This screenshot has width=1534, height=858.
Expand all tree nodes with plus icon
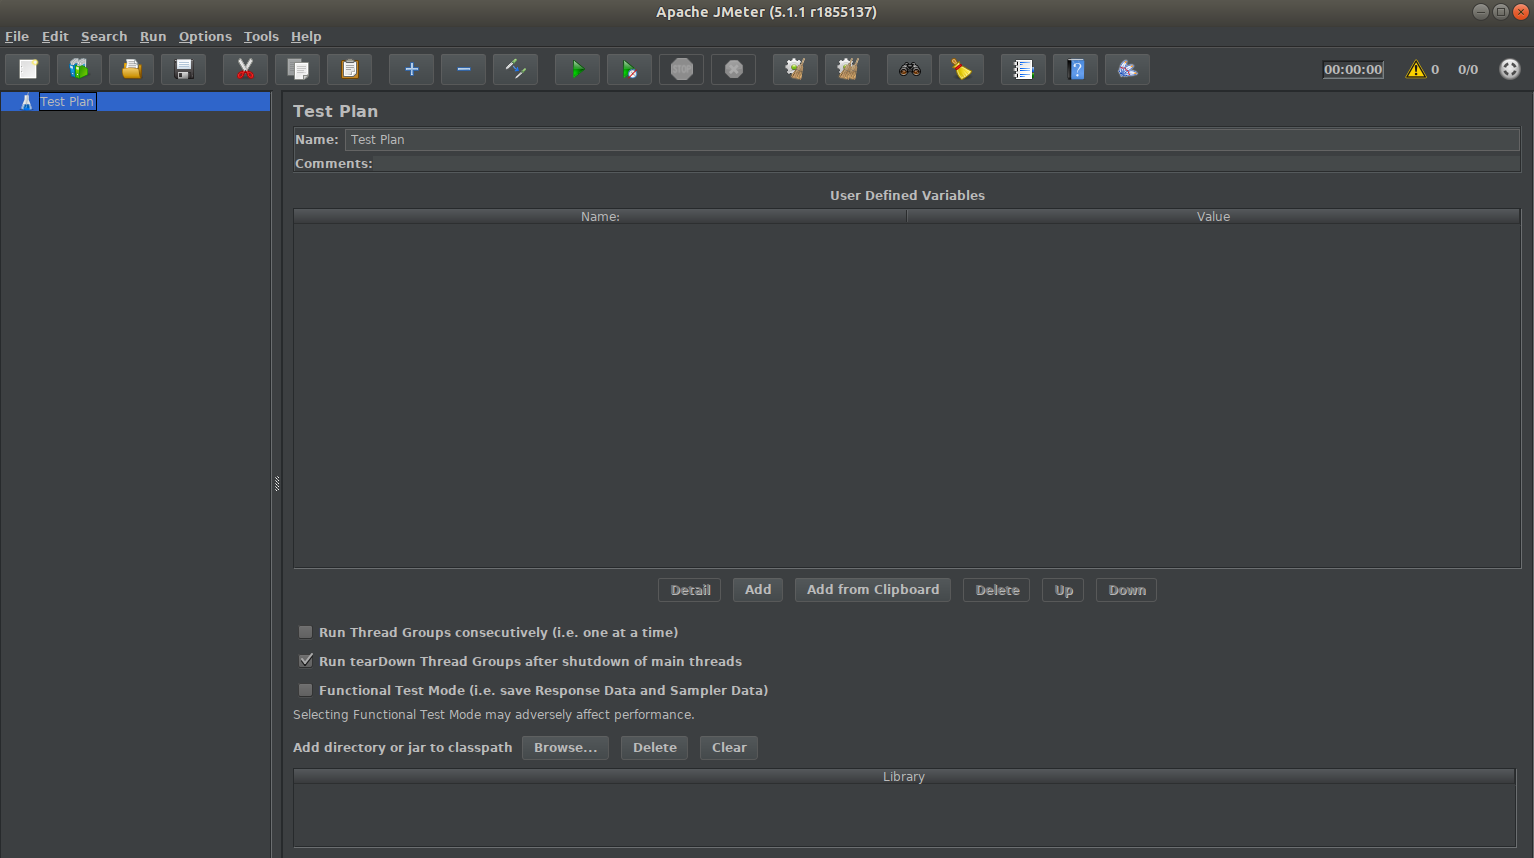click(411, 69)
